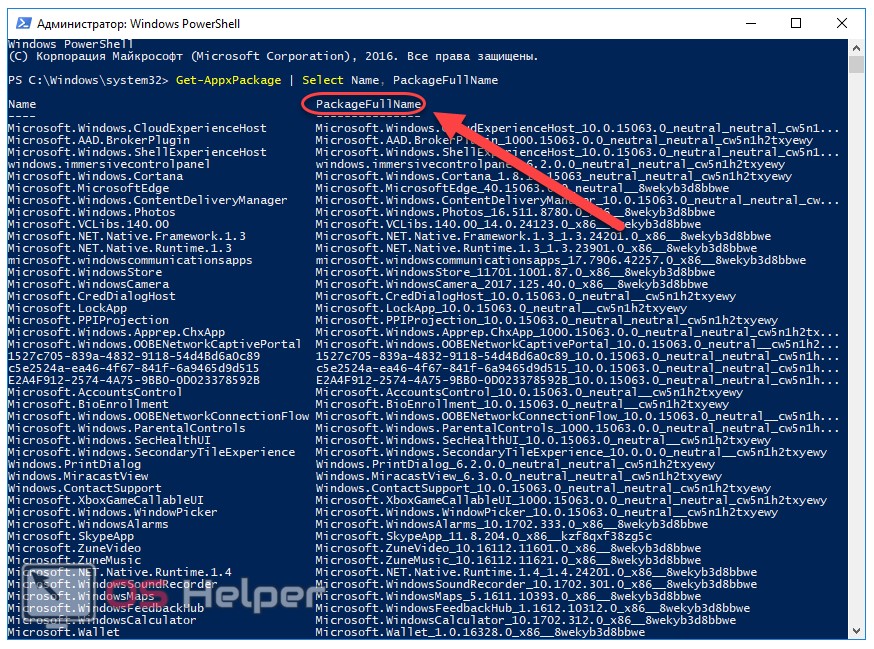Screen dimensions: 874x649
Task: Click the 1527c705-839a-4832-9118-54d4Bd6a0c89 name entry
Action: click(x=134, y=356)
